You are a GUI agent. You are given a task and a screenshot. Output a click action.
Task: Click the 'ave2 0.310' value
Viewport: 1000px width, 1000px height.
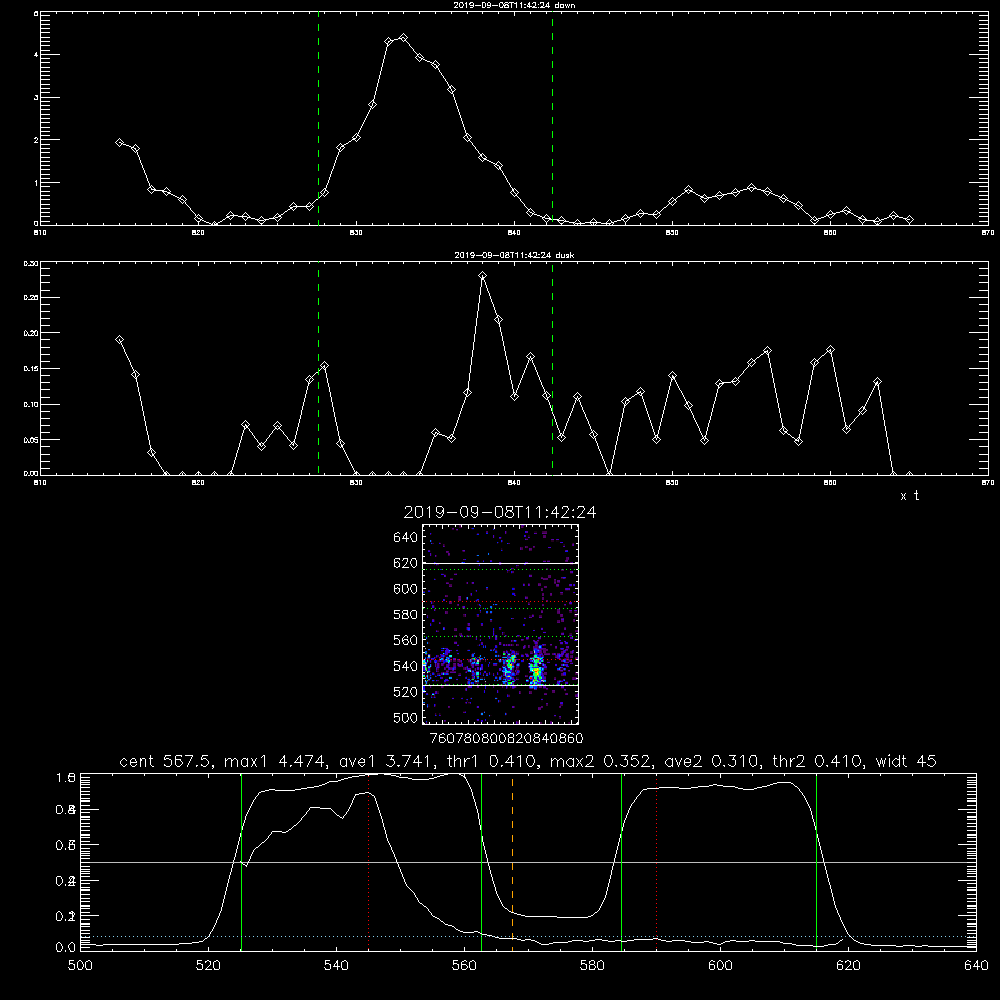[714, 761]
